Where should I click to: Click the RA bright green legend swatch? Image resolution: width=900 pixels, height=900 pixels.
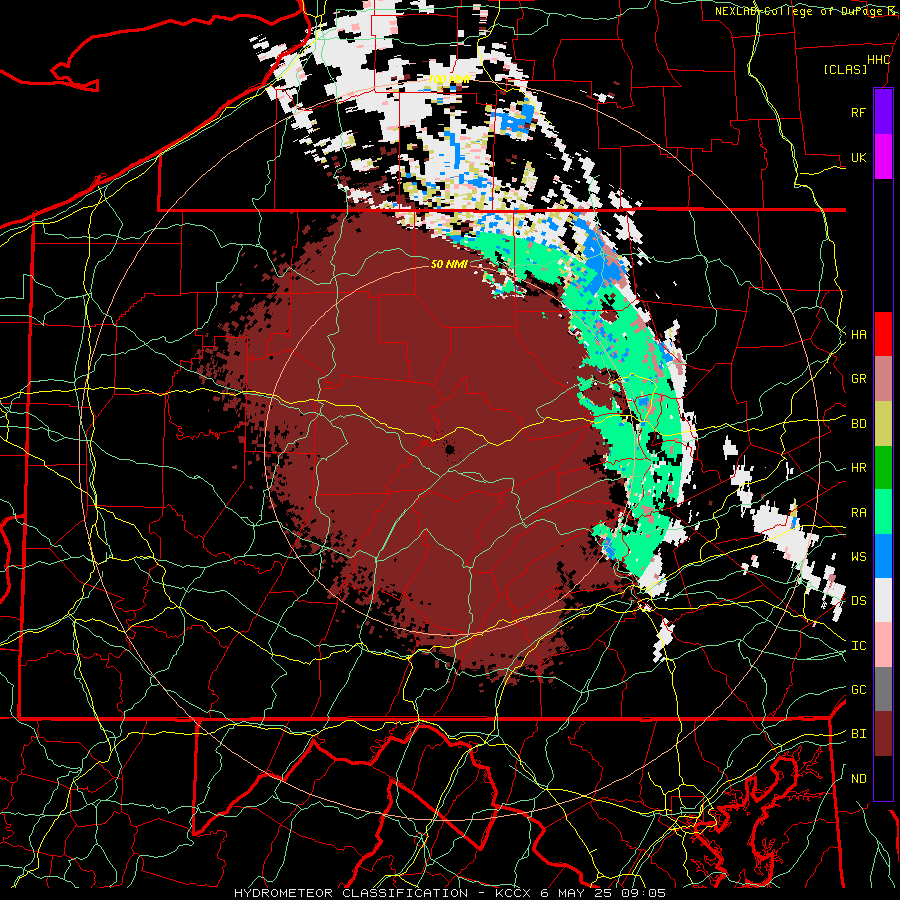[883, 512]
